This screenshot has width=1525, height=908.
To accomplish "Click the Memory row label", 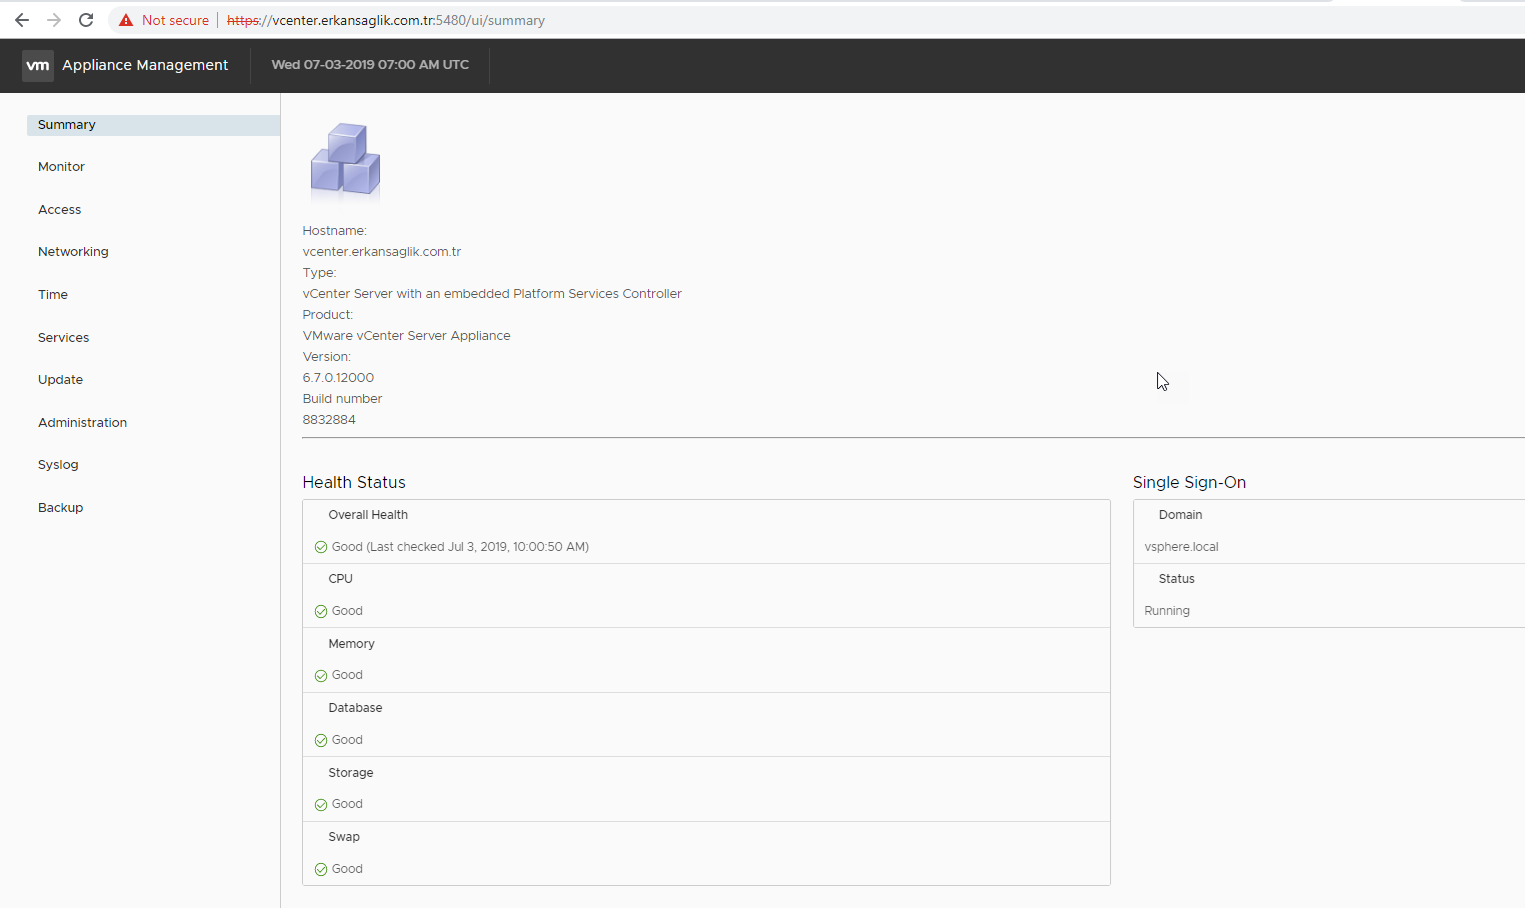I will [351, 644].
